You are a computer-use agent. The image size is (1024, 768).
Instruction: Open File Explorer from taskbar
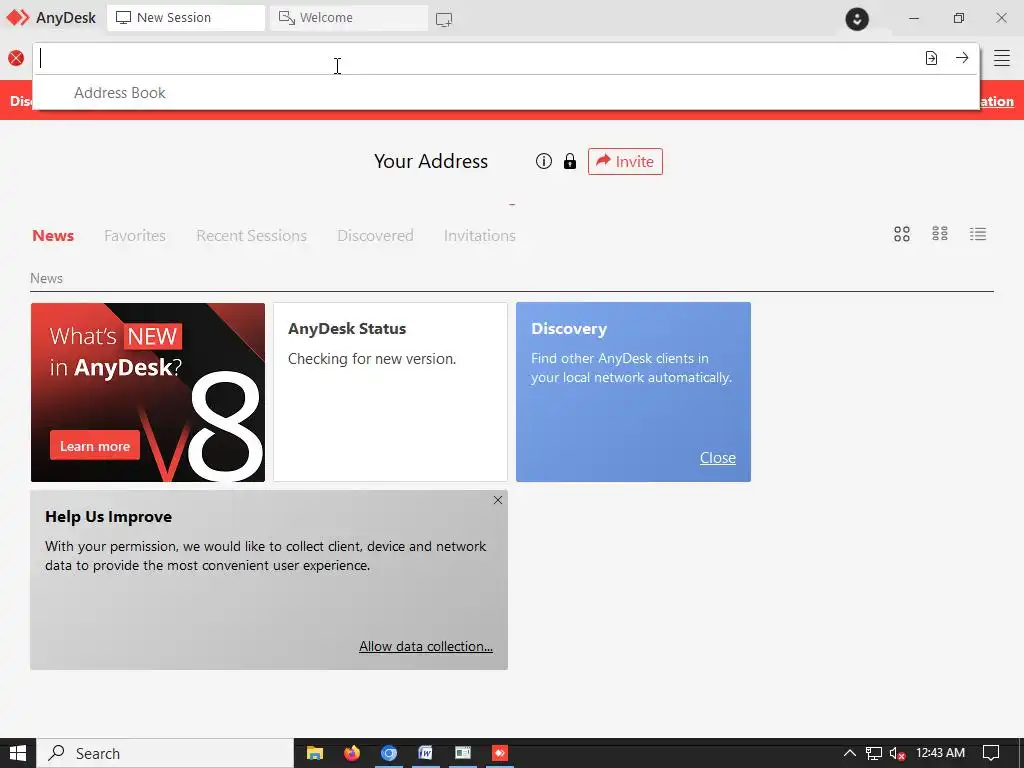[315, 753]
